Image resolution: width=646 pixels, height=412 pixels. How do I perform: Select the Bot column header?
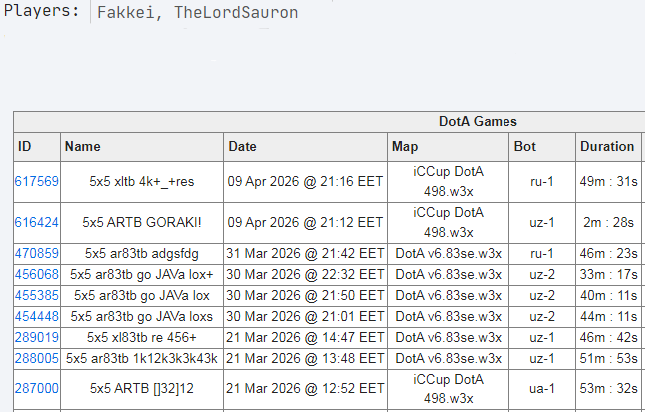[525, 146]
